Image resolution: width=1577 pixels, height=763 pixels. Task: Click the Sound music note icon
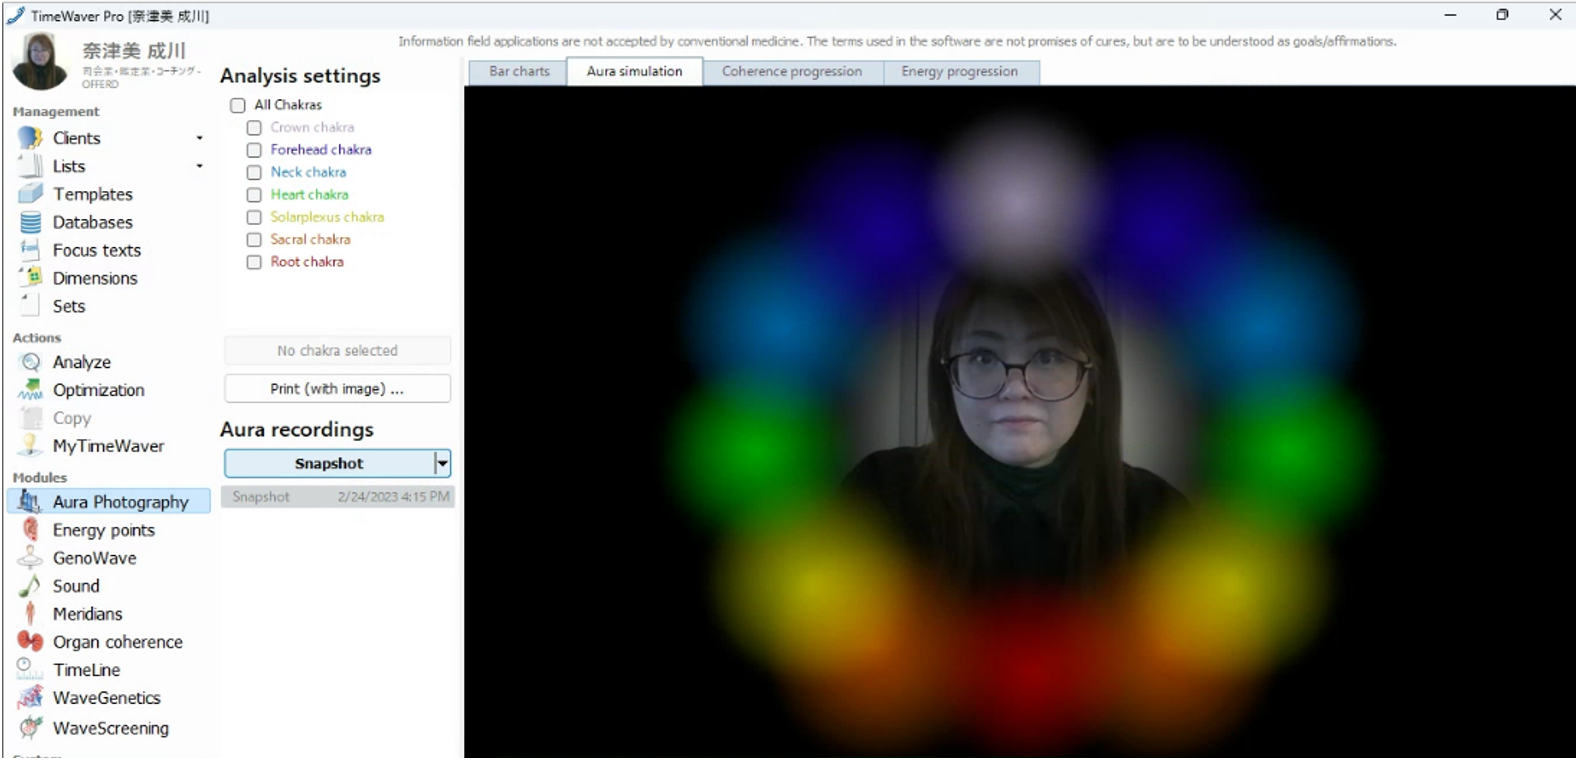click(x=31, y=586)
